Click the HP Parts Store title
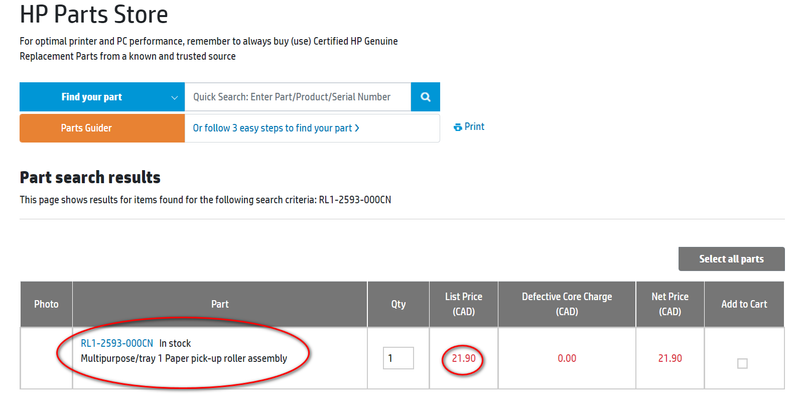The width and height of the screenshot is (800, 409). pyautogui.click(x=94, y=14)
